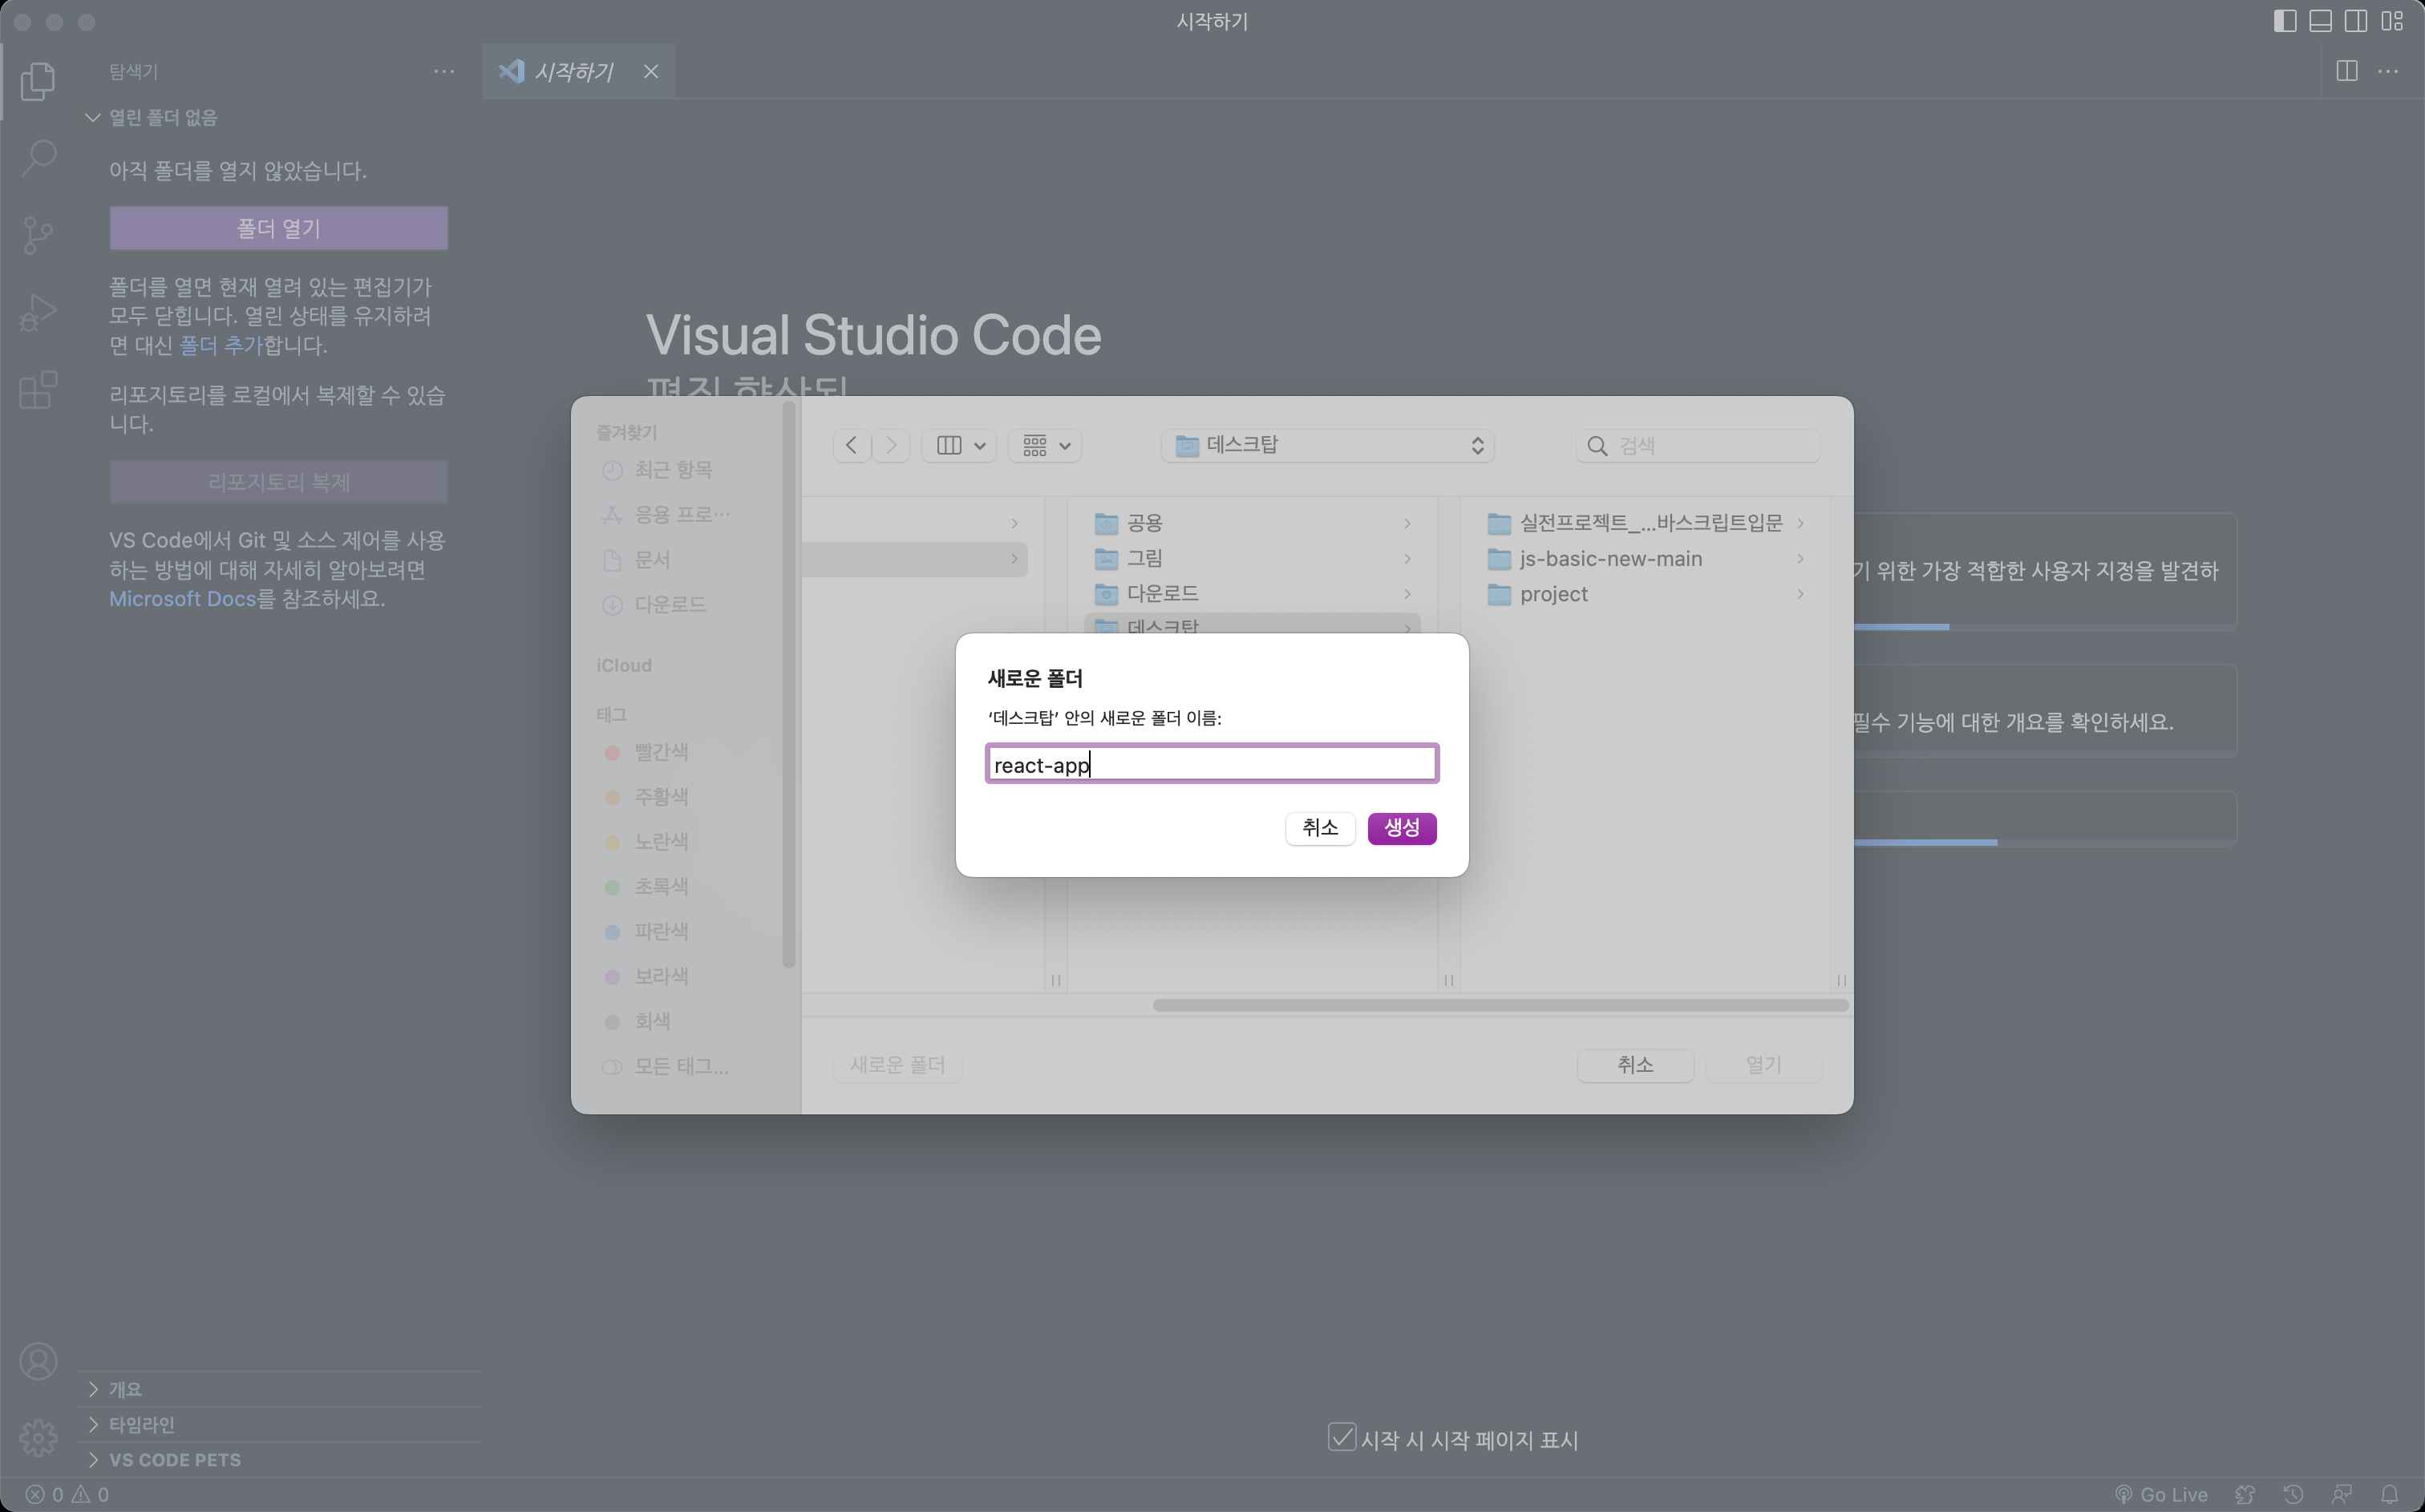Click the 리포지토리 복제 button
Screen dimensions: 2425x1512
279,482
